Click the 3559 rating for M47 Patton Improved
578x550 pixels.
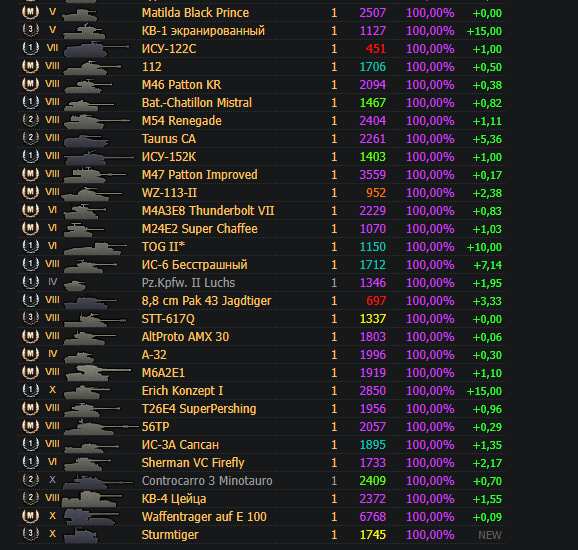(373, 175)
